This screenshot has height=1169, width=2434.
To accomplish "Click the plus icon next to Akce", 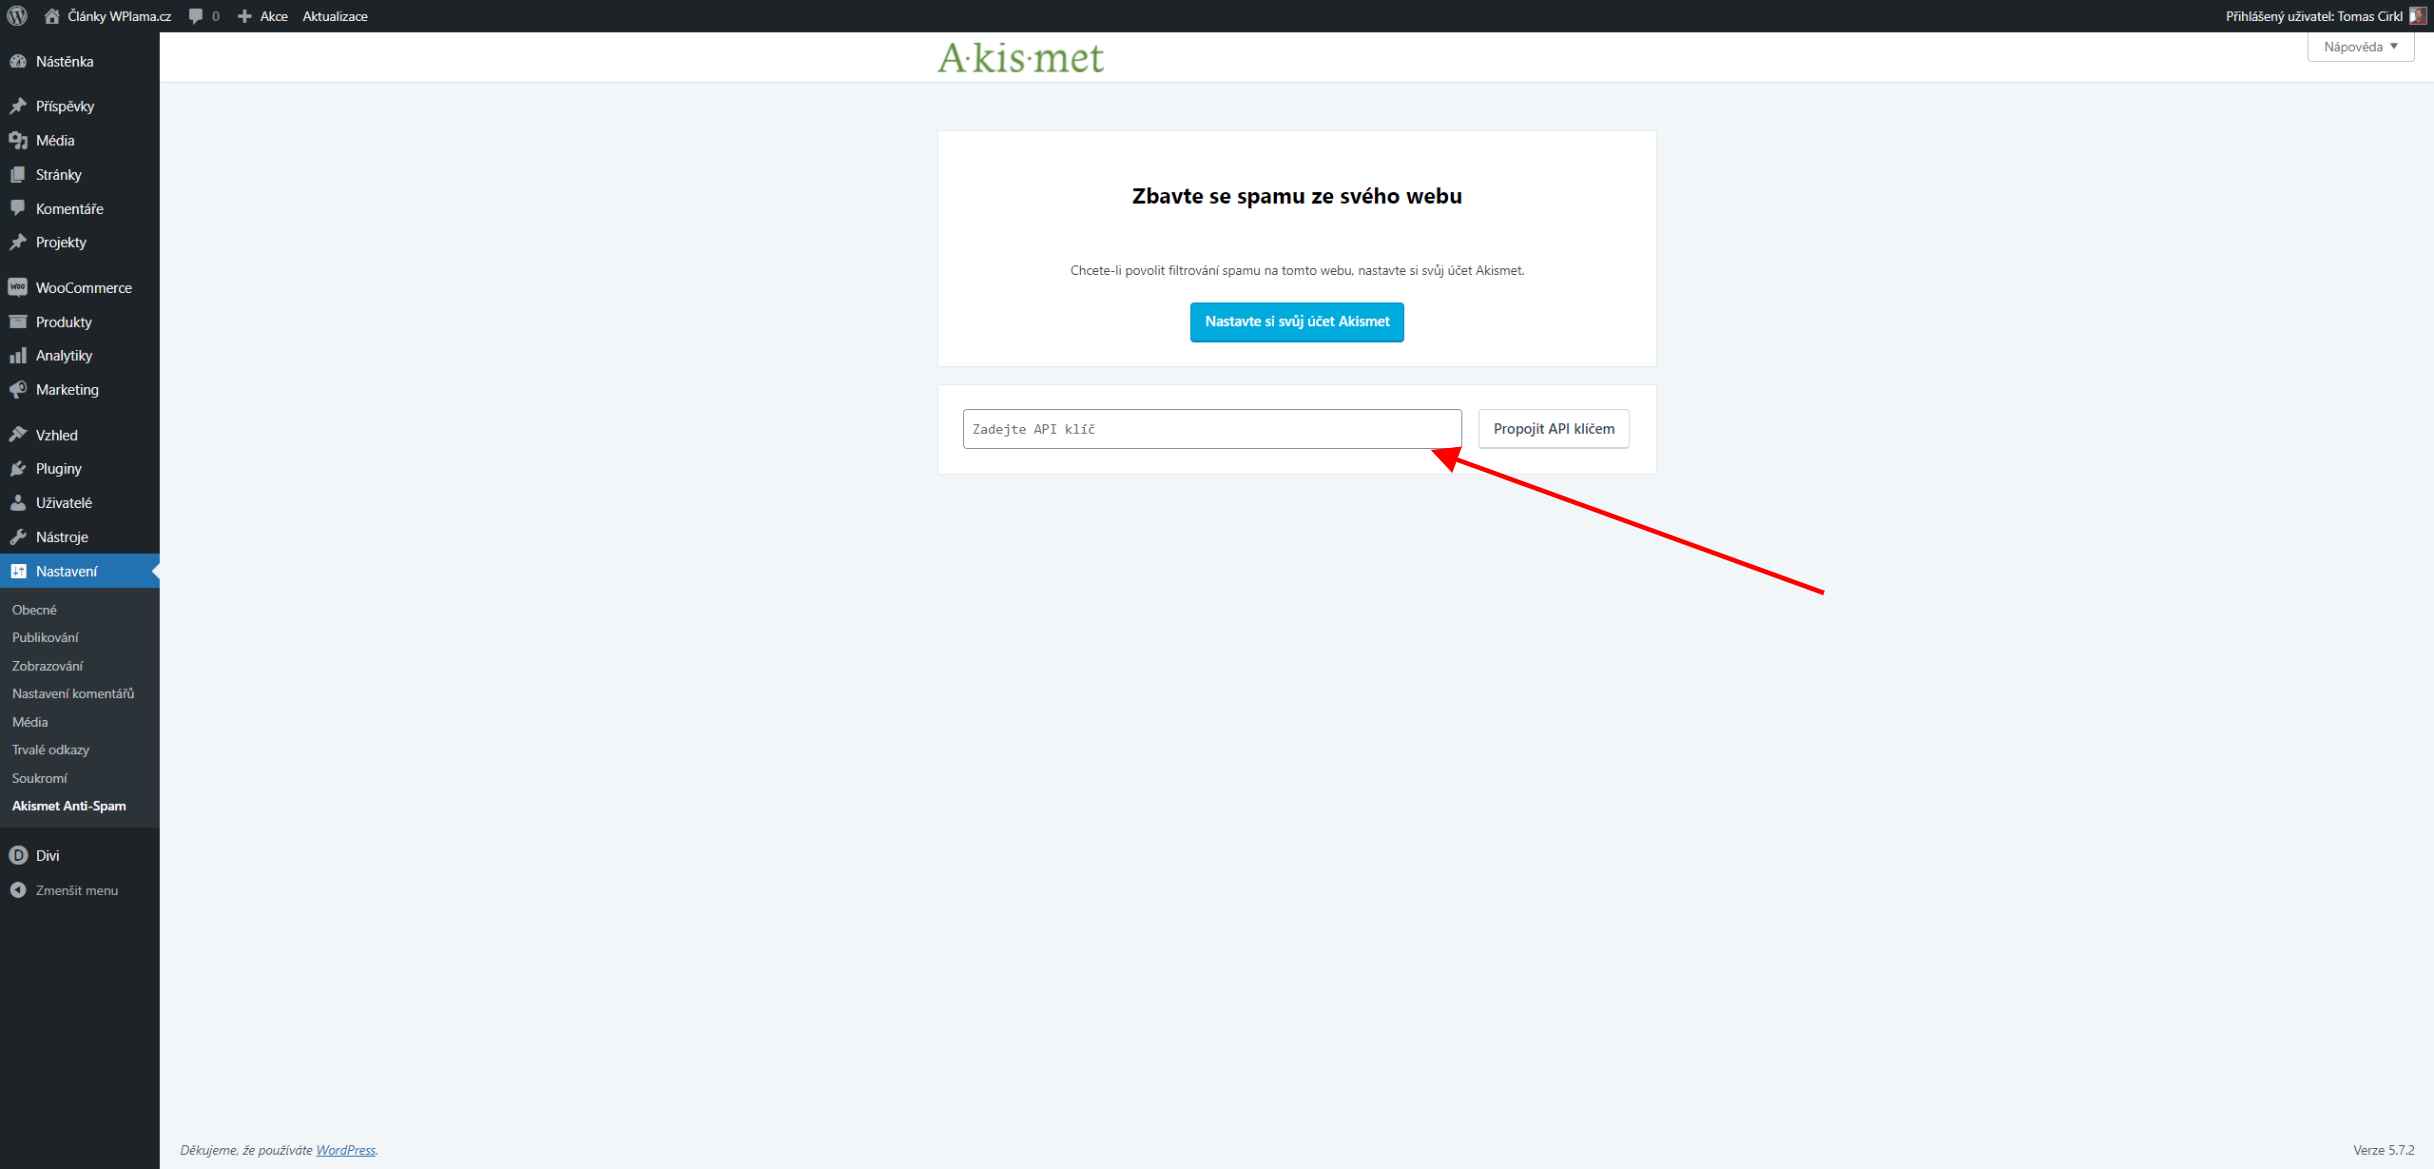I will [245, 16].
